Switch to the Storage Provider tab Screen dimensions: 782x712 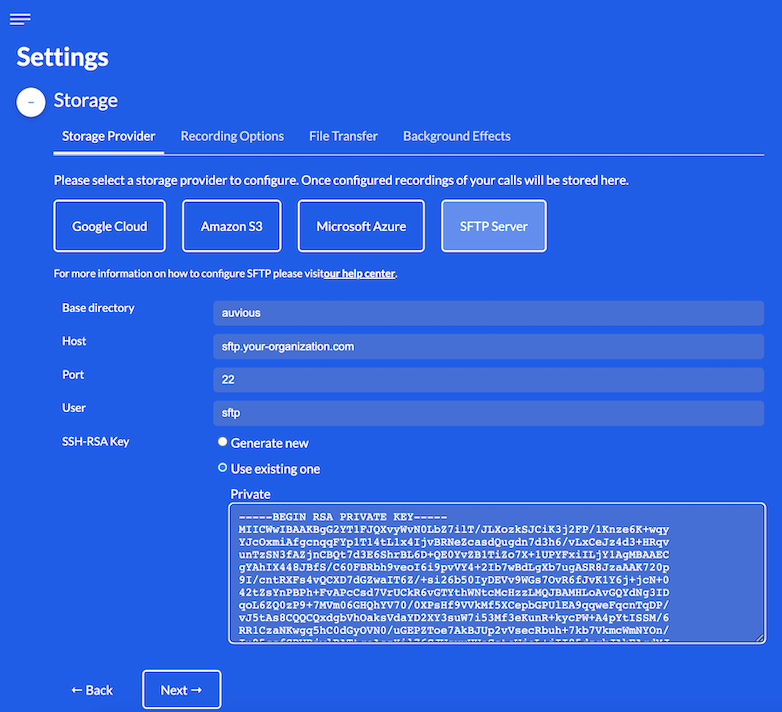coord(108,136)
